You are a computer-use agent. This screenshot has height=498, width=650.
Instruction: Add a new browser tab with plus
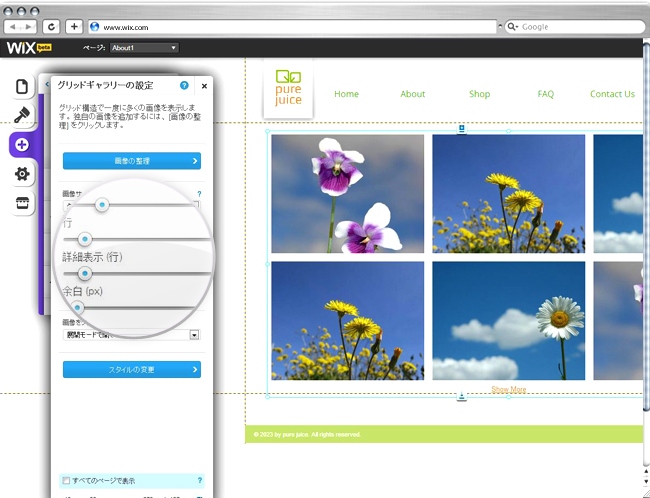point(74,27)
